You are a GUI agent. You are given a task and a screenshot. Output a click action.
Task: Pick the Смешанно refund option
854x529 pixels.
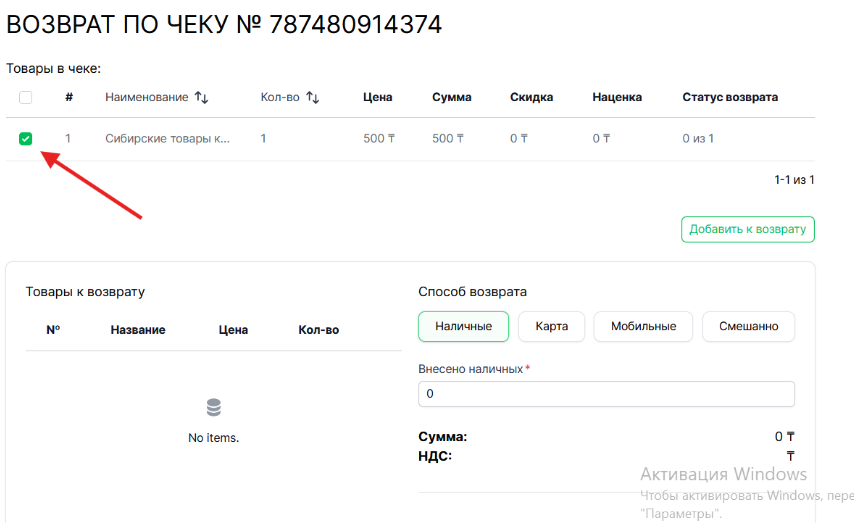[x=748, y=326]
